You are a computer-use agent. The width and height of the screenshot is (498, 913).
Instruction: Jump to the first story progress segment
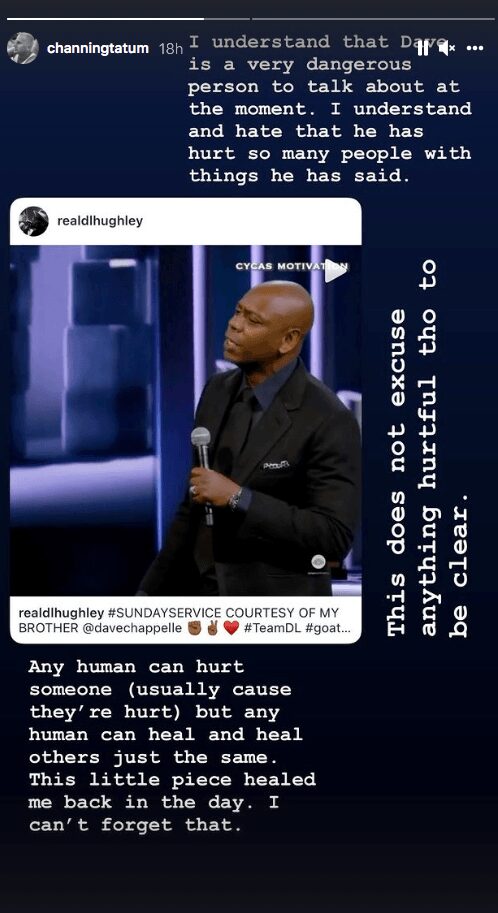128,19
